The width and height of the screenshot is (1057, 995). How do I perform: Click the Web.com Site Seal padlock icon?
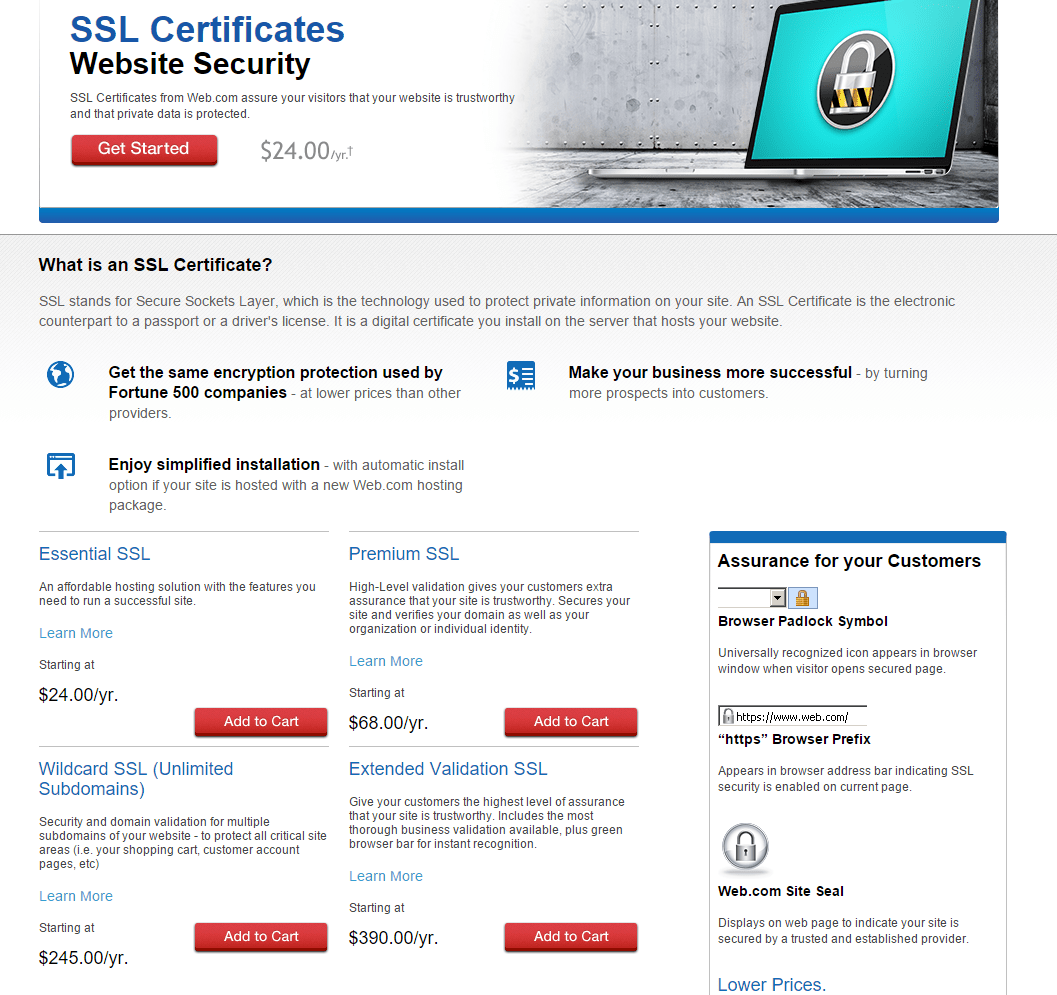[x=745, y=847]
